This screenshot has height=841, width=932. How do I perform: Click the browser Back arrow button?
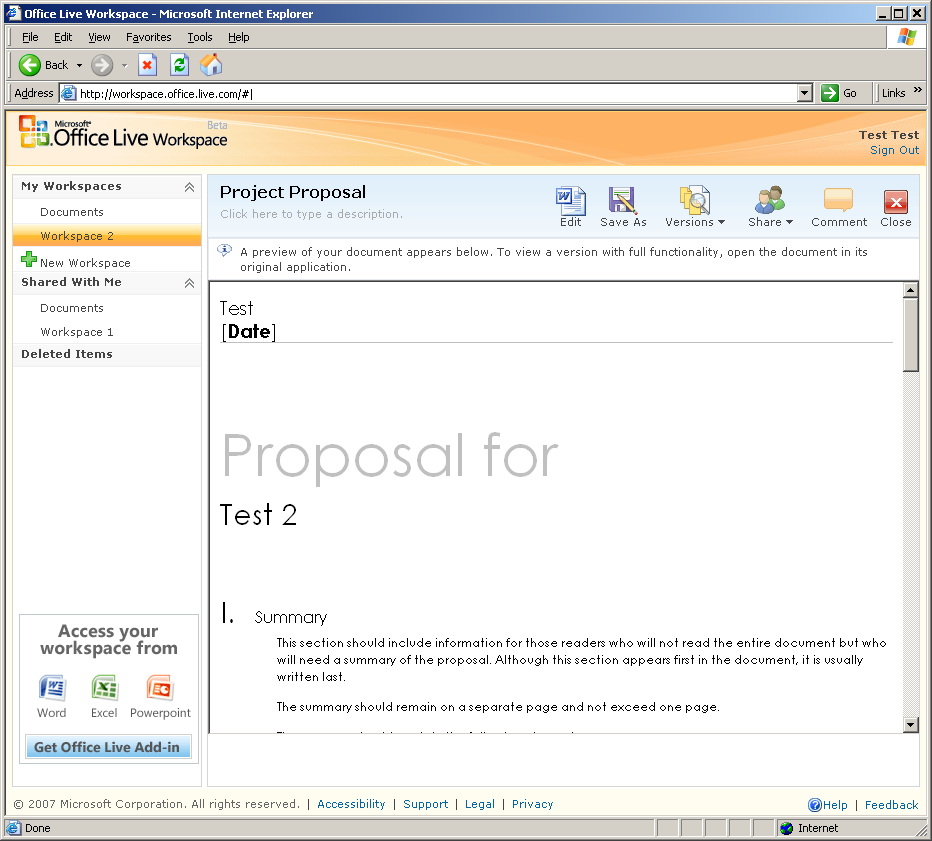[x=30, y=65]
